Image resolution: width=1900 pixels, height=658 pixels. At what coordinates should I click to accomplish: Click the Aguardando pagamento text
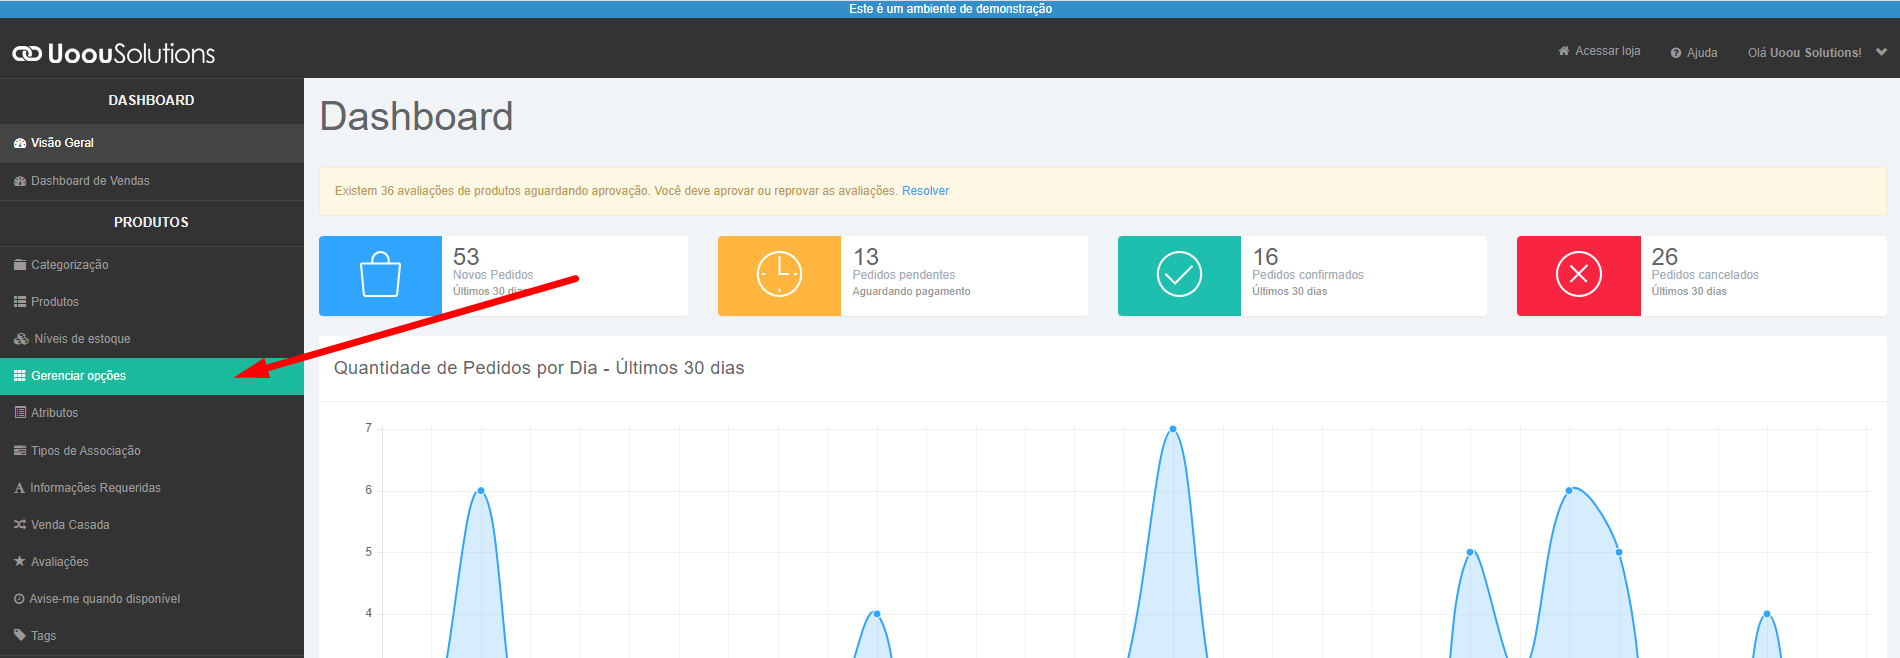pos(911,292)
